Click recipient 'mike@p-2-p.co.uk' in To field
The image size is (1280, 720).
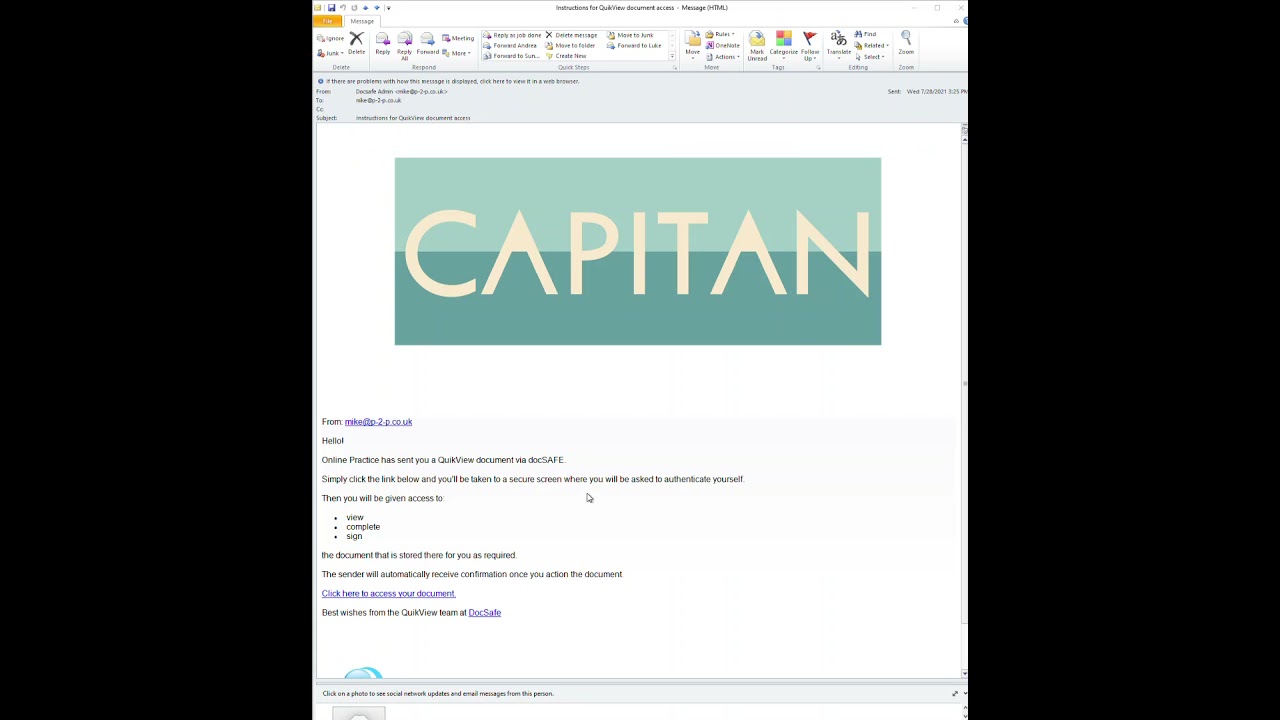pos(378,100)
